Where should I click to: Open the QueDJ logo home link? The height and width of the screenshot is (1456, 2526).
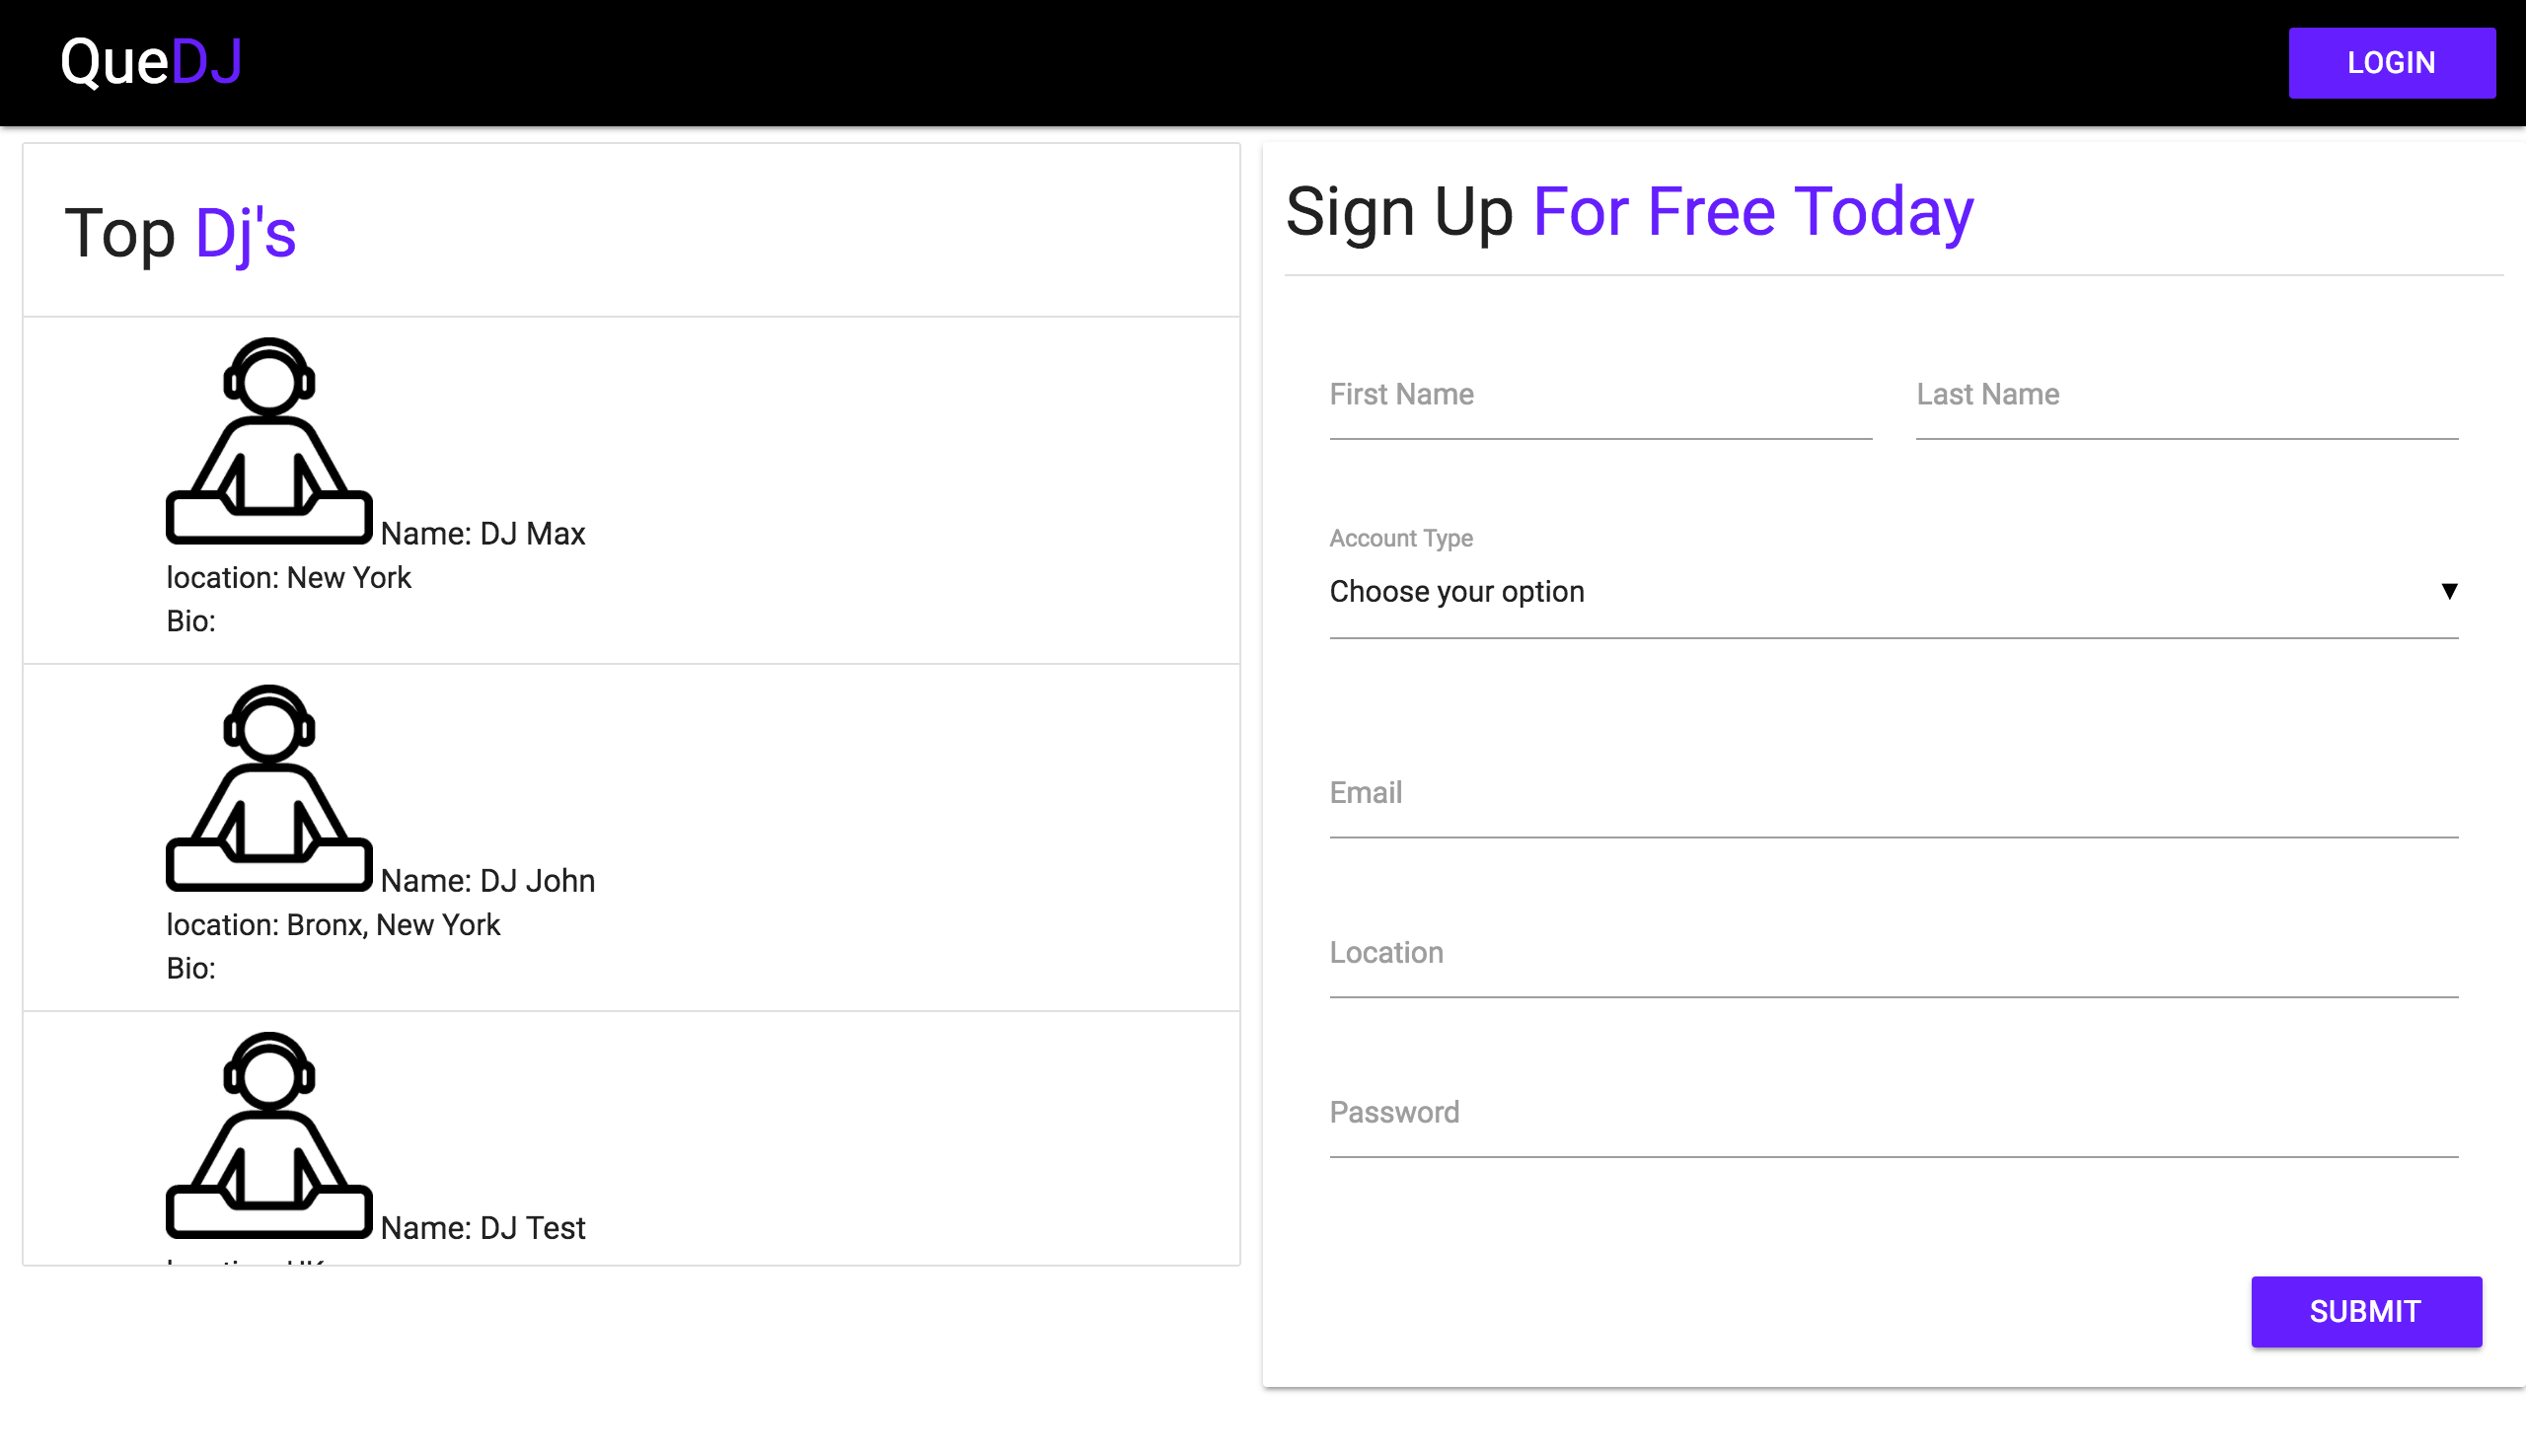pyautogui.click(x=151, y=62)
